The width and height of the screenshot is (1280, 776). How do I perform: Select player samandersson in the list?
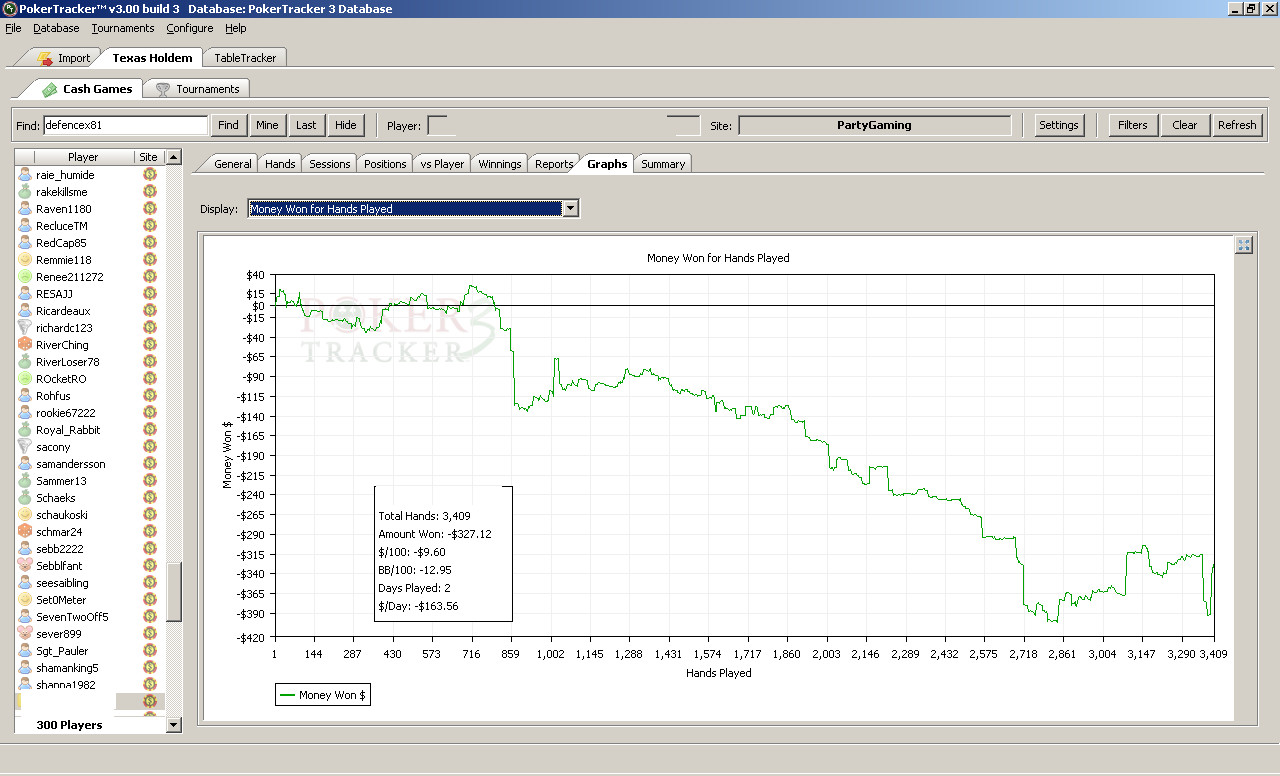(71, 464)
